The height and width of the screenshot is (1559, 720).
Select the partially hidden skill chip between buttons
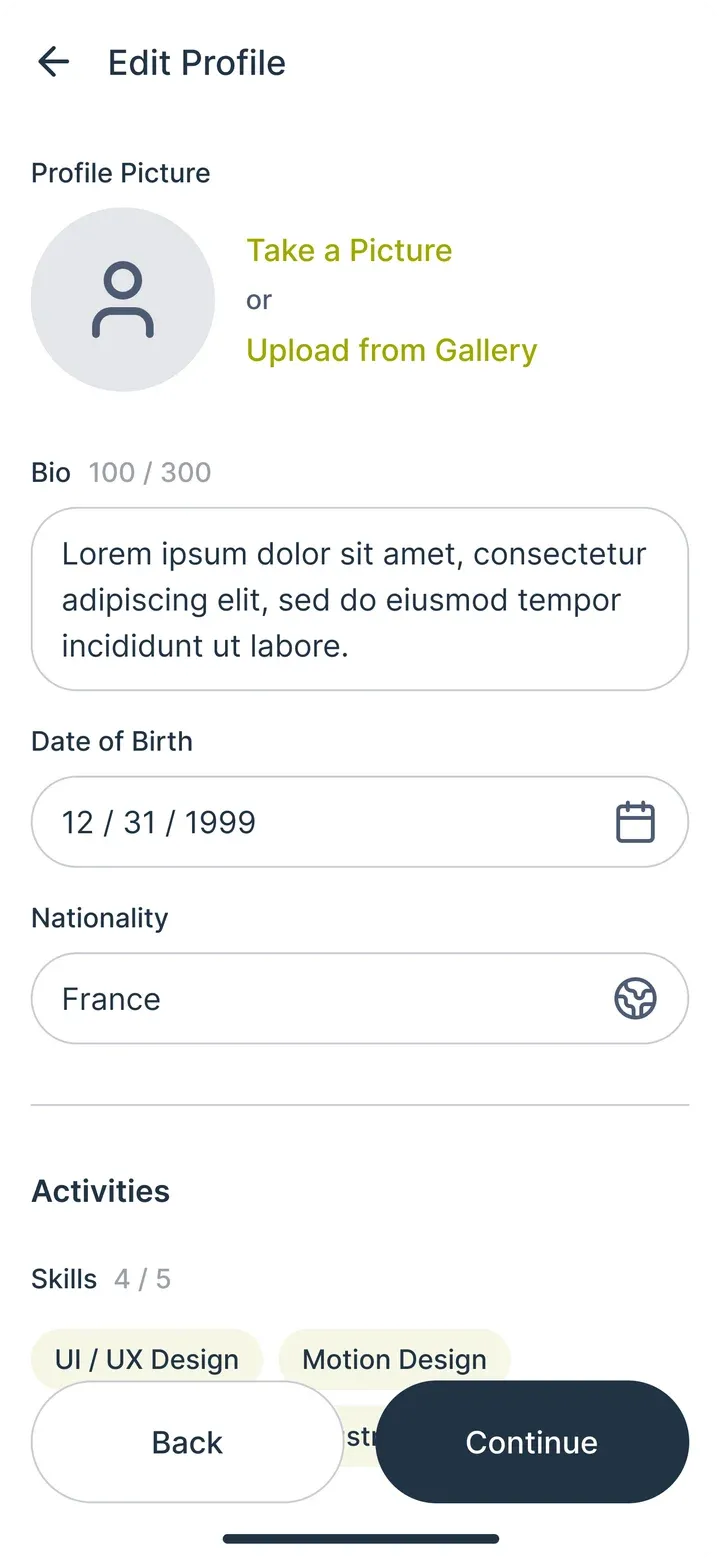(360, 1437)
